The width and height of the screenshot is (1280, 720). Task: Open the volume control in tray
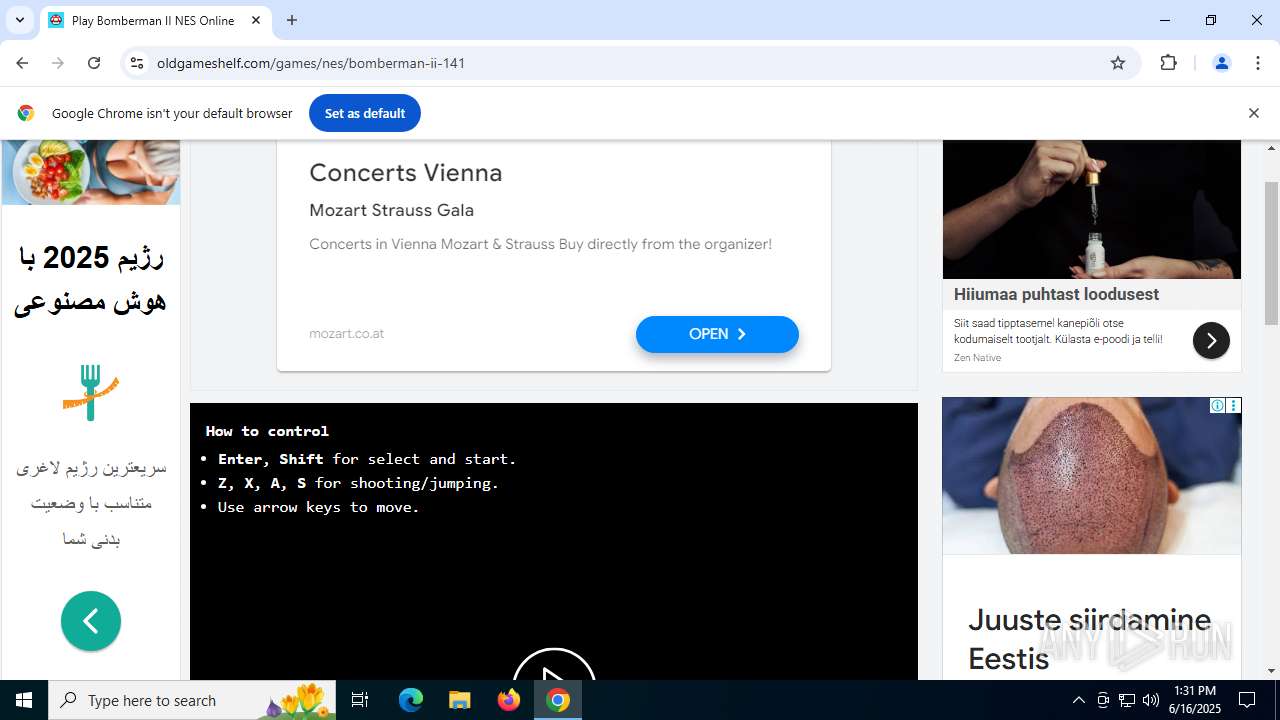(1151, 700)
